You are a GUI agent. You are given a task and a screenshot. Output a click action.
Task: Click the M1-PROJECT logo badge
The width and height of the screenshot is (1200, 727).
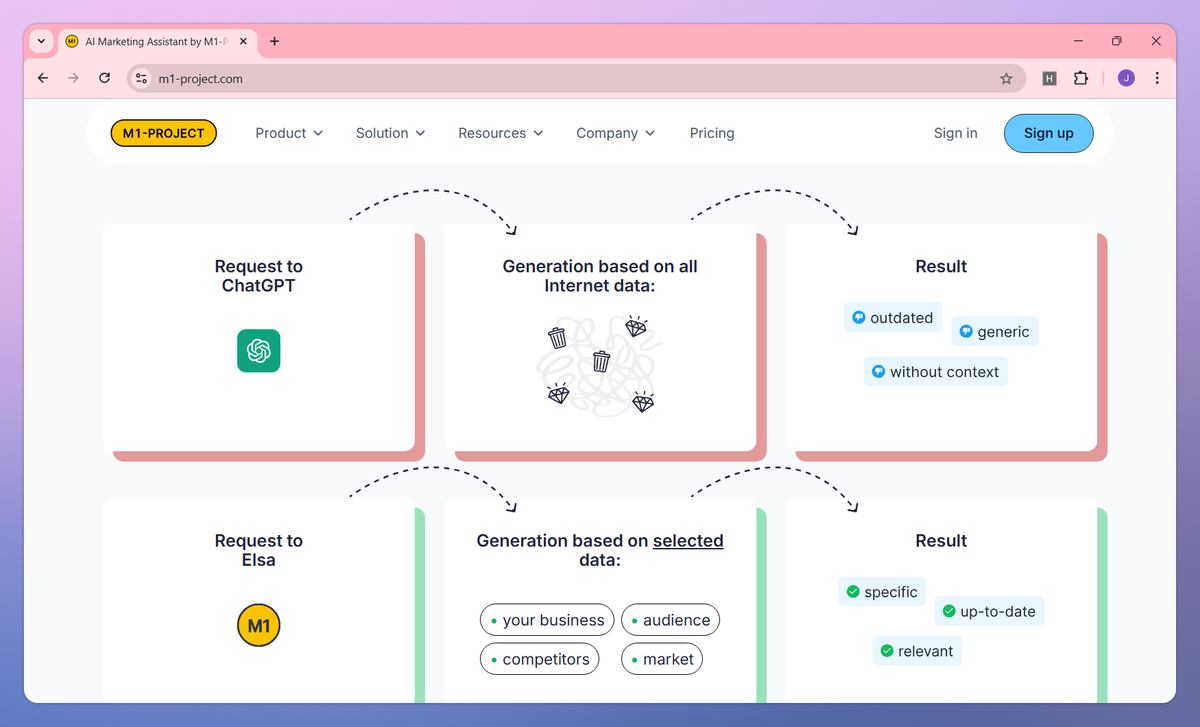[x=164, y=133]
